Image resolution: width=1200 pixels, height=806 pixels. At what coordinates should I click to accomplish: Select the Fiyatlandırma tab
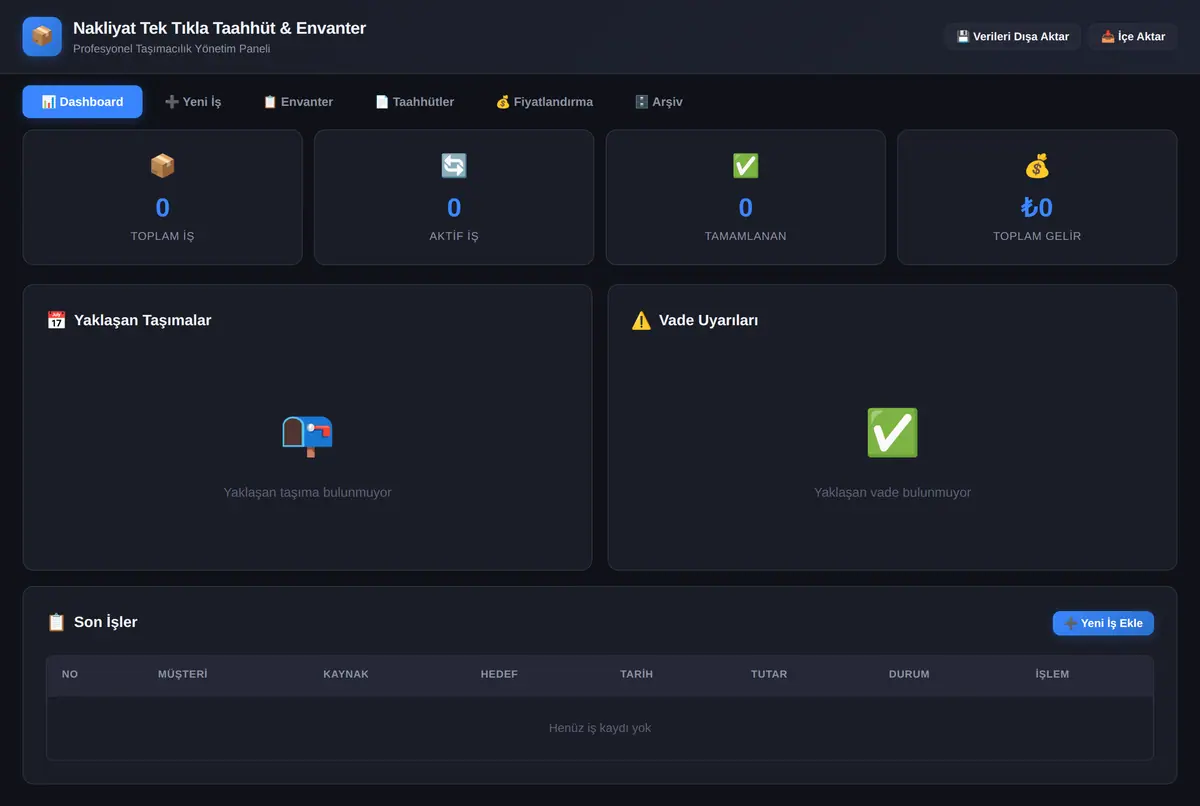click(544, 102)
